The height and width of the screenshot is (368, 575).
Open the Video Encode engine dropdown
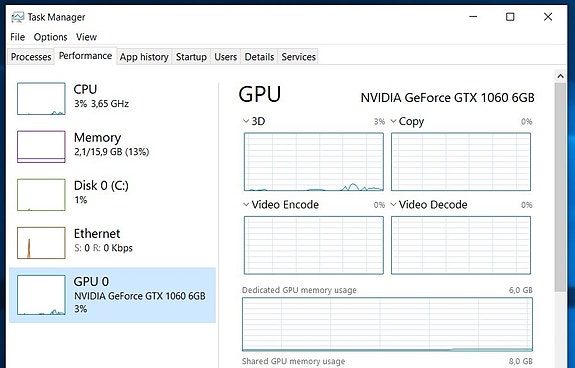point(246,204)
